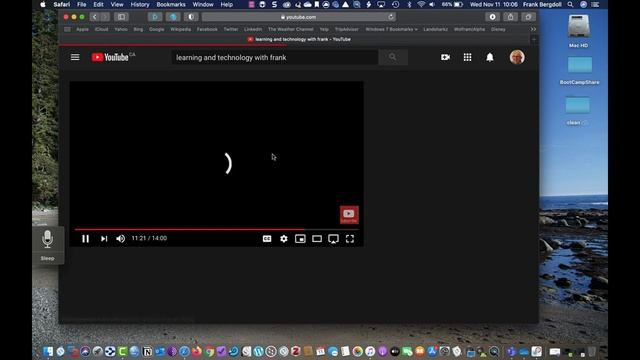
Task: Enter full screen video mode
Action: pos(350,239)
